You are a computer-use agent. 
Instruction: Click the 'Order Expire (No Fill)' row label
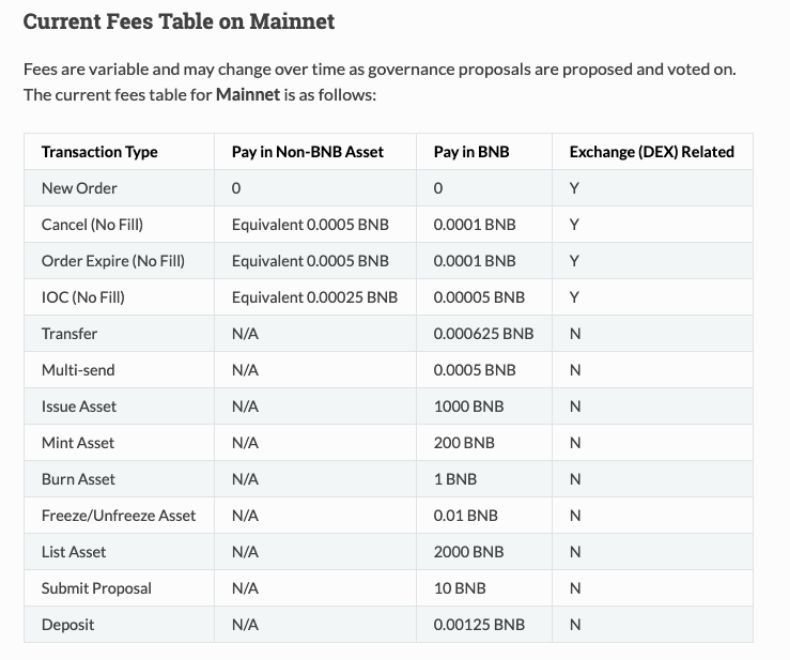click(113, 261)
